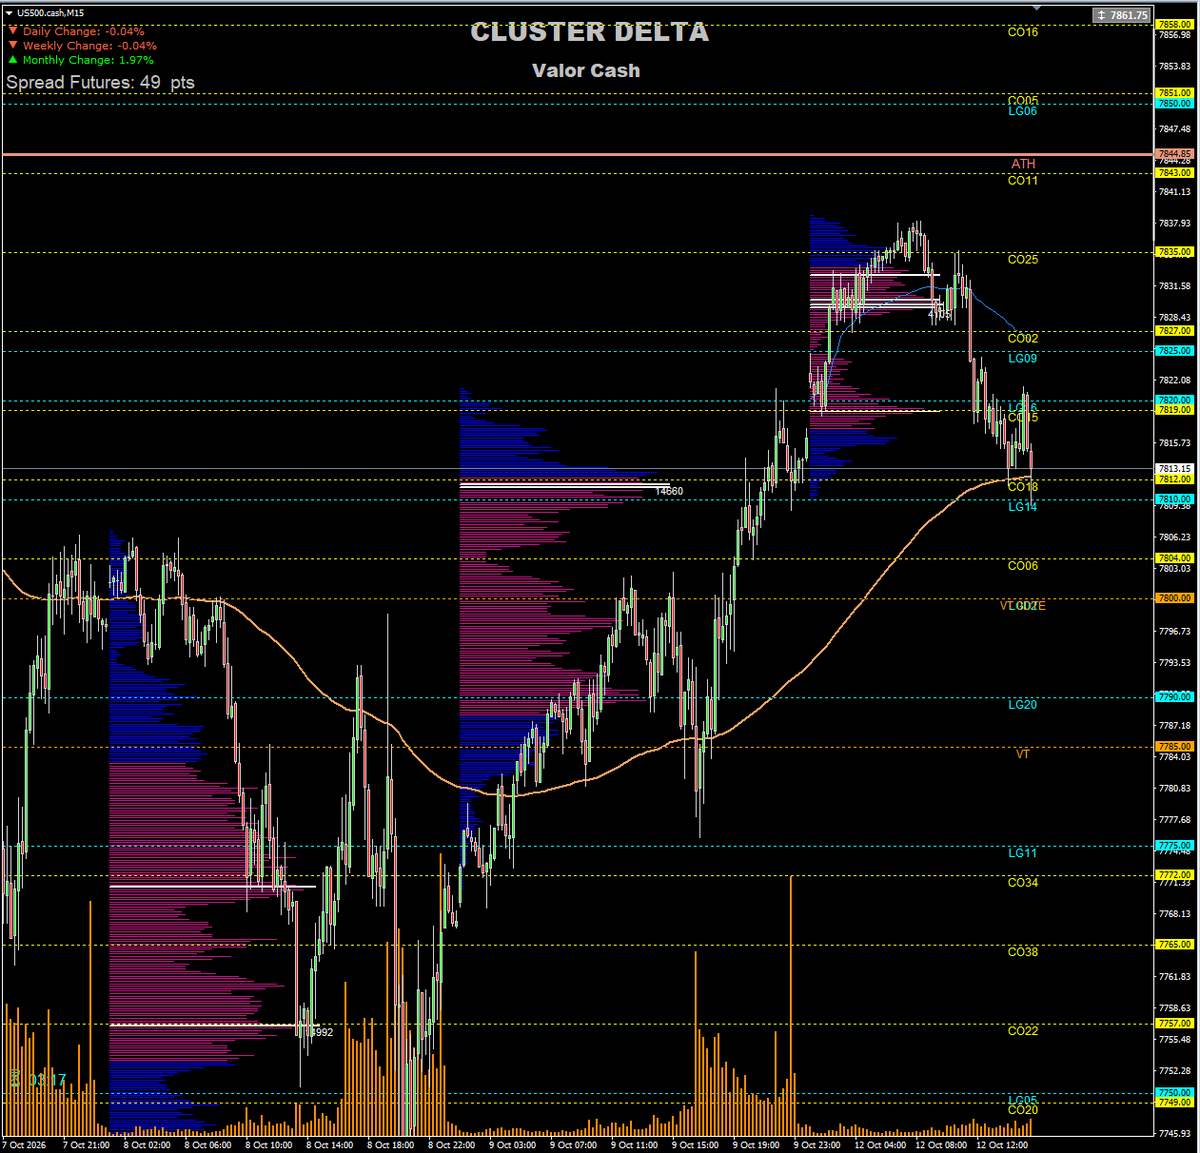The image size is (1200, 1153).
Task: Click the 7825.00 cyan price tag
Action: (x=1174, y=351)
